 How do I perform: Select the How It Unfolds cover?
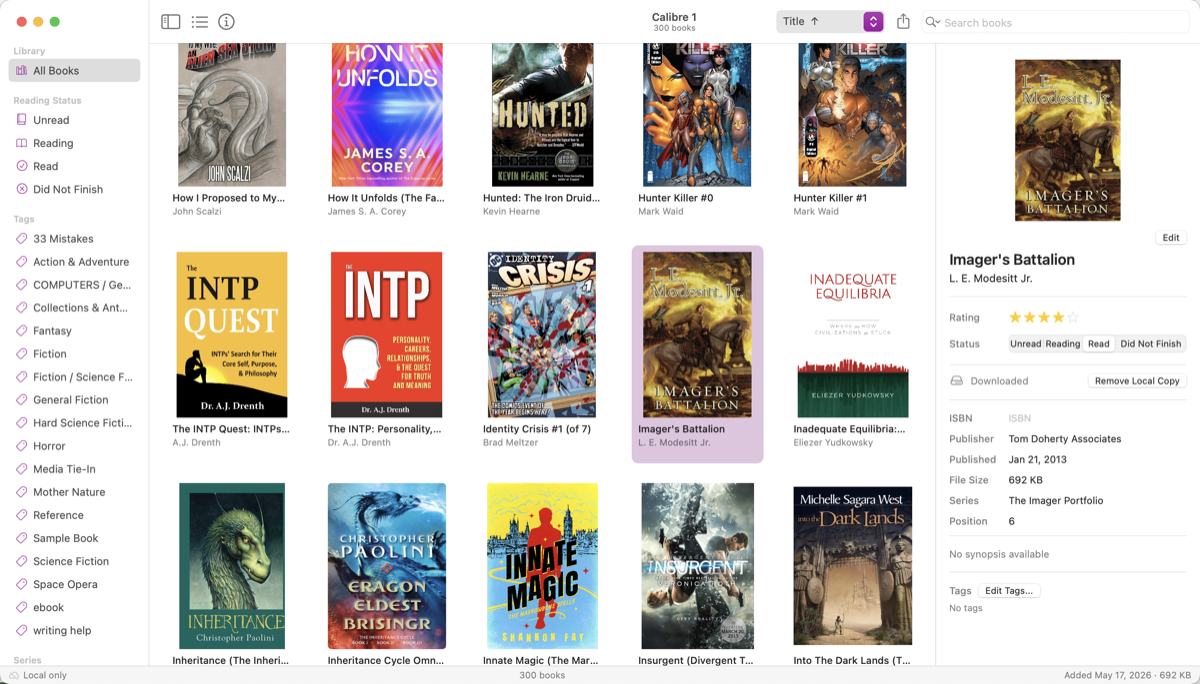[x=387, y=115]
